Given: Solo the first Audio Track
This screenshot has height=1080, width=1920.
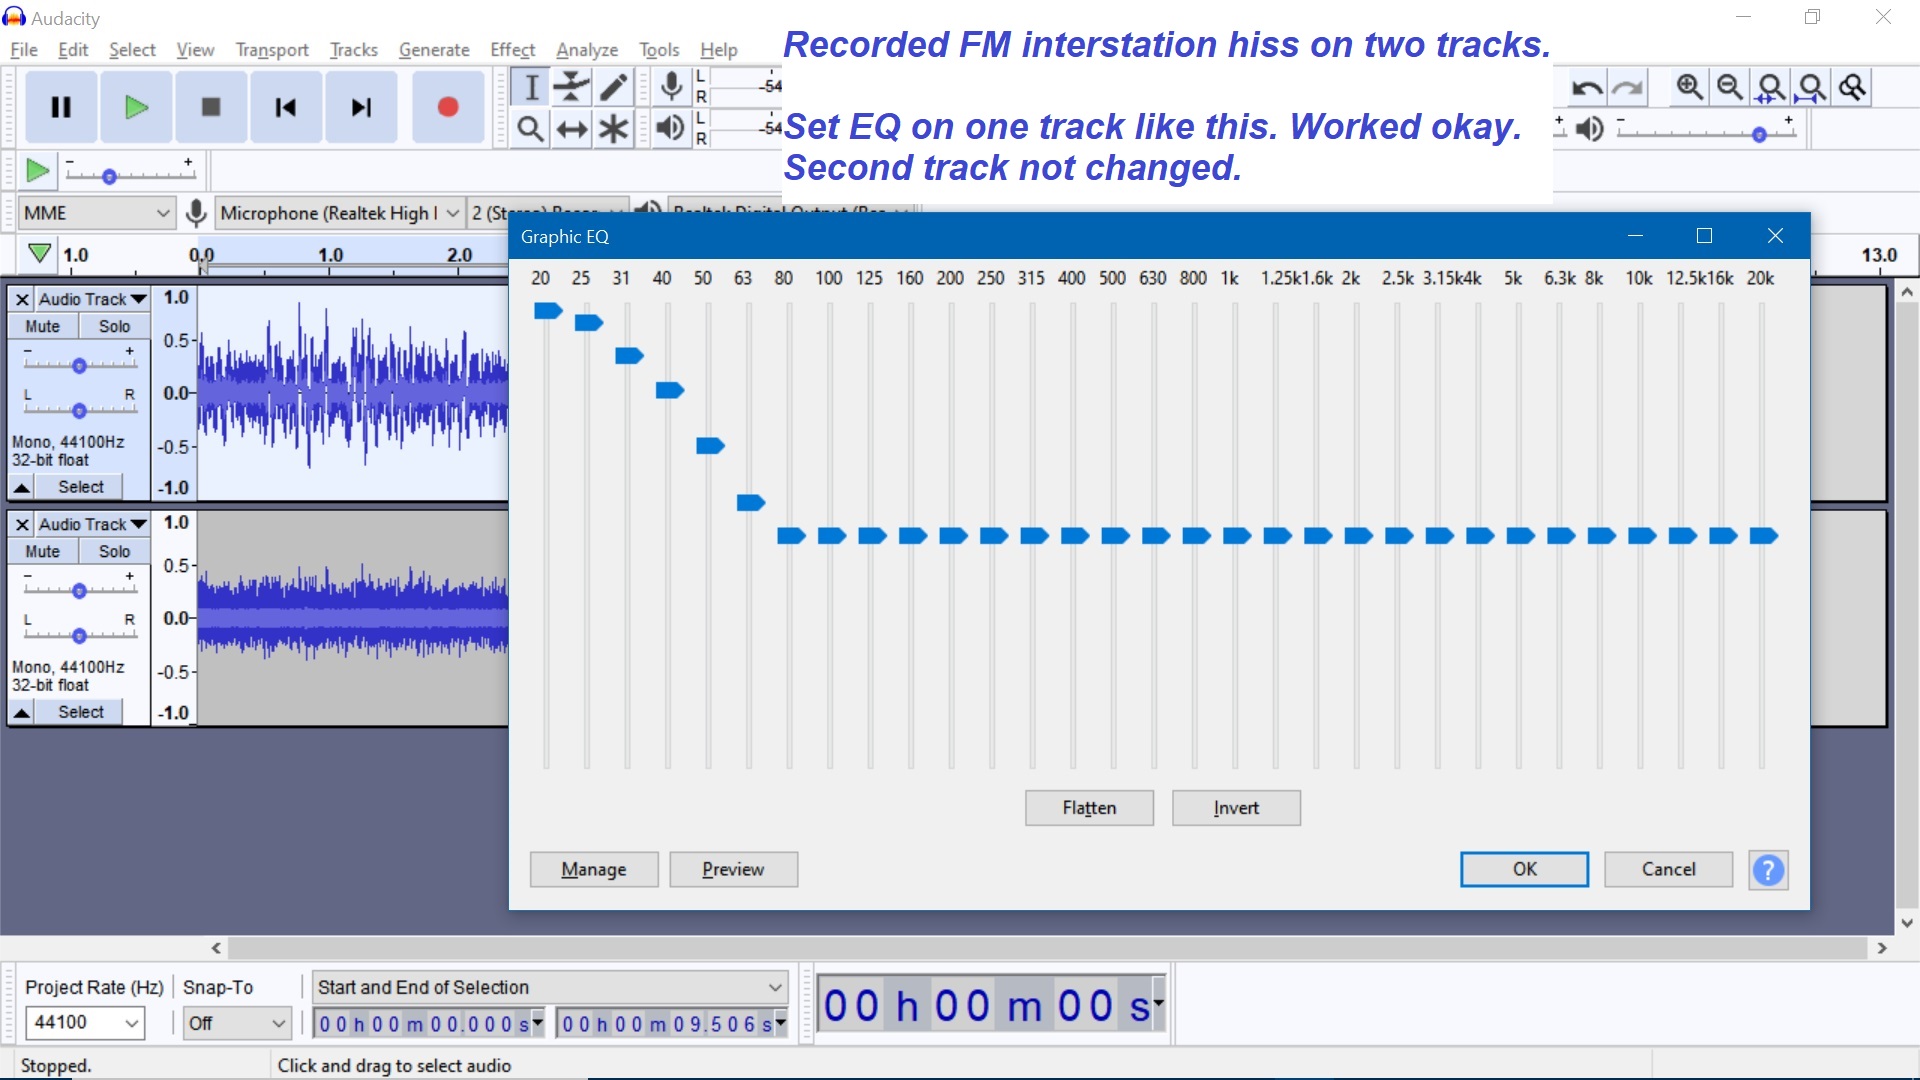Looking at the screenshot, I should [114, 326].
